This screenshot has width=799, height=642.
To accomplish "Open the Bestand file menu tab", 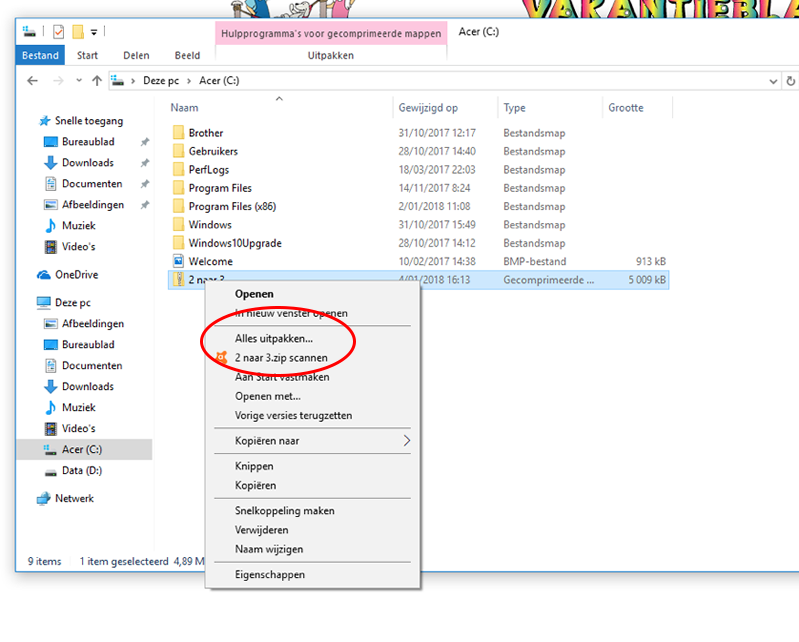I will pyautogui.click(x=41, y=56).
